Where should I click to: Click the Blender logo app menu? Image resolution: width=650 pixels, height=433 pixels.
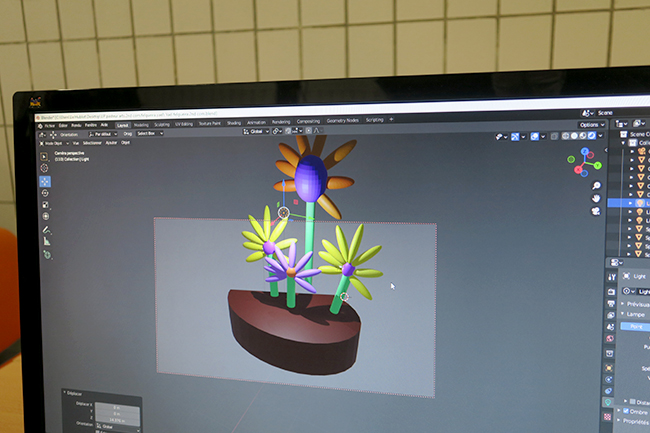coord(40,126)
